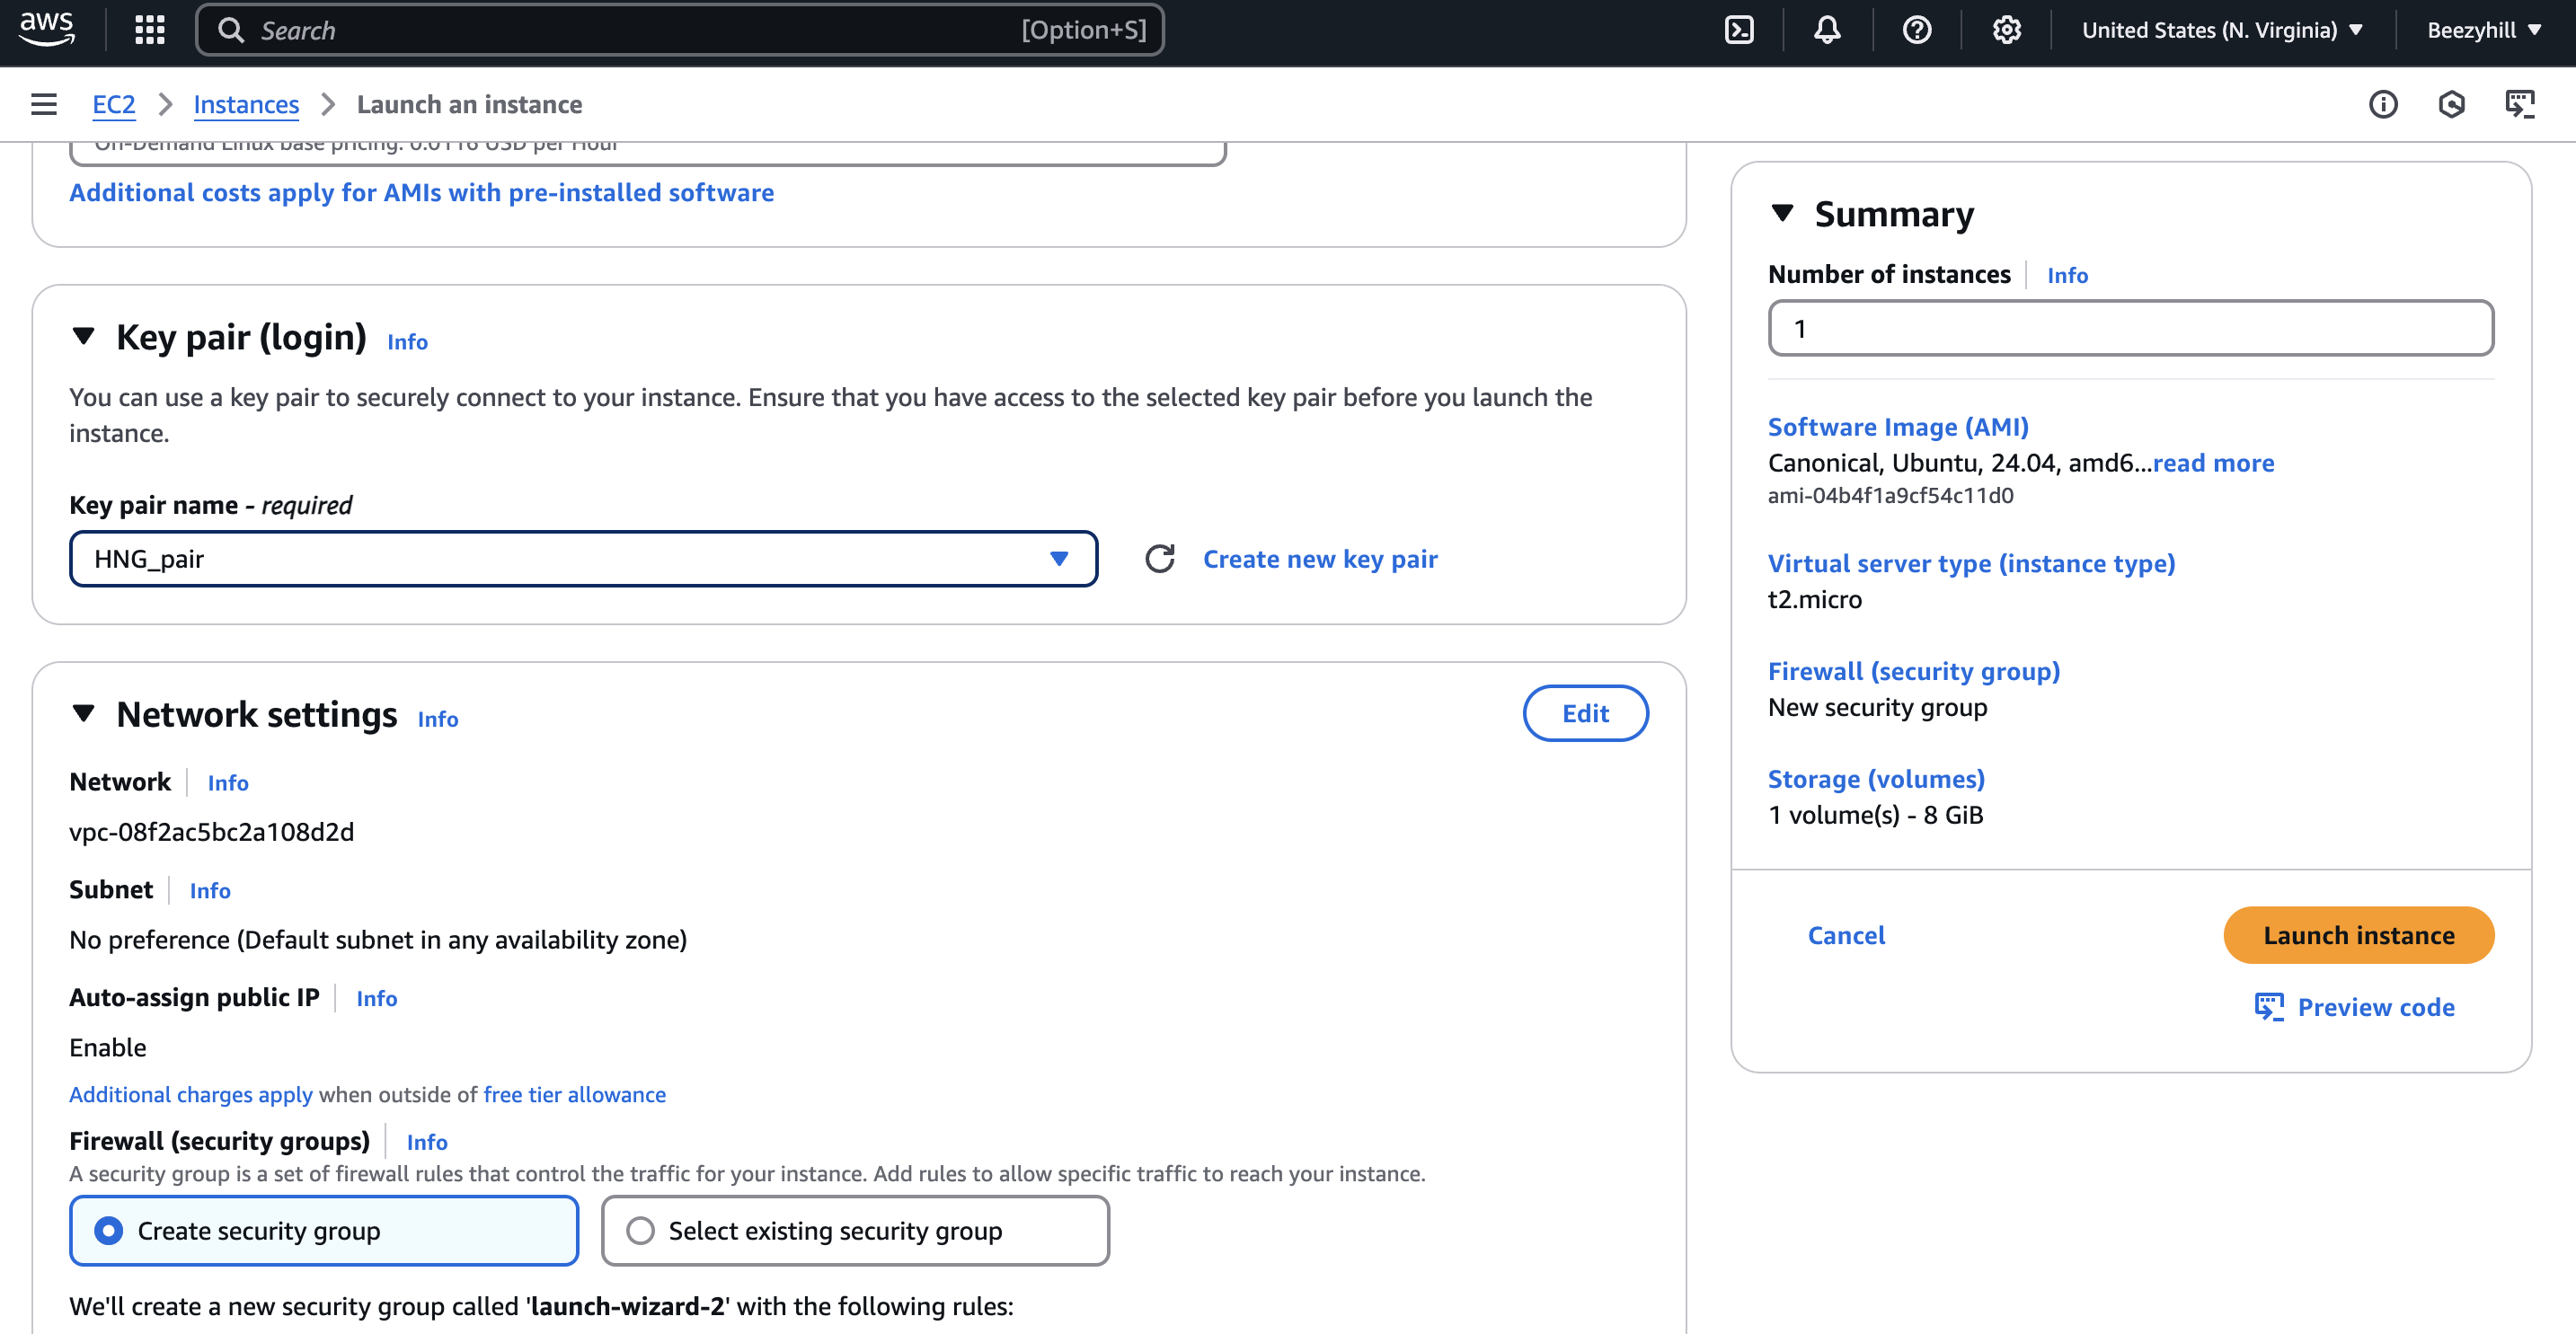Click Virtual server type (instance type) link
Image resolution: width=2576 pixels, height=1334 pixels.
[x=1971, y=563]
